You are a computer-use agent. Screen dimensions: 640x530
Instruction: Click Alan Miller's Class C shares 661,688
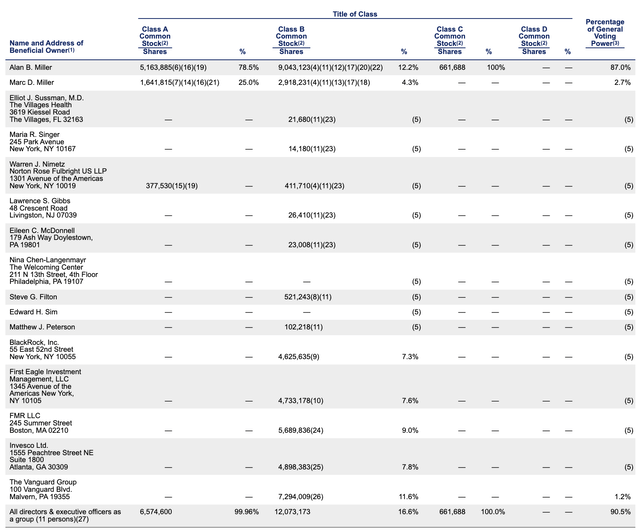click(452, 67)
